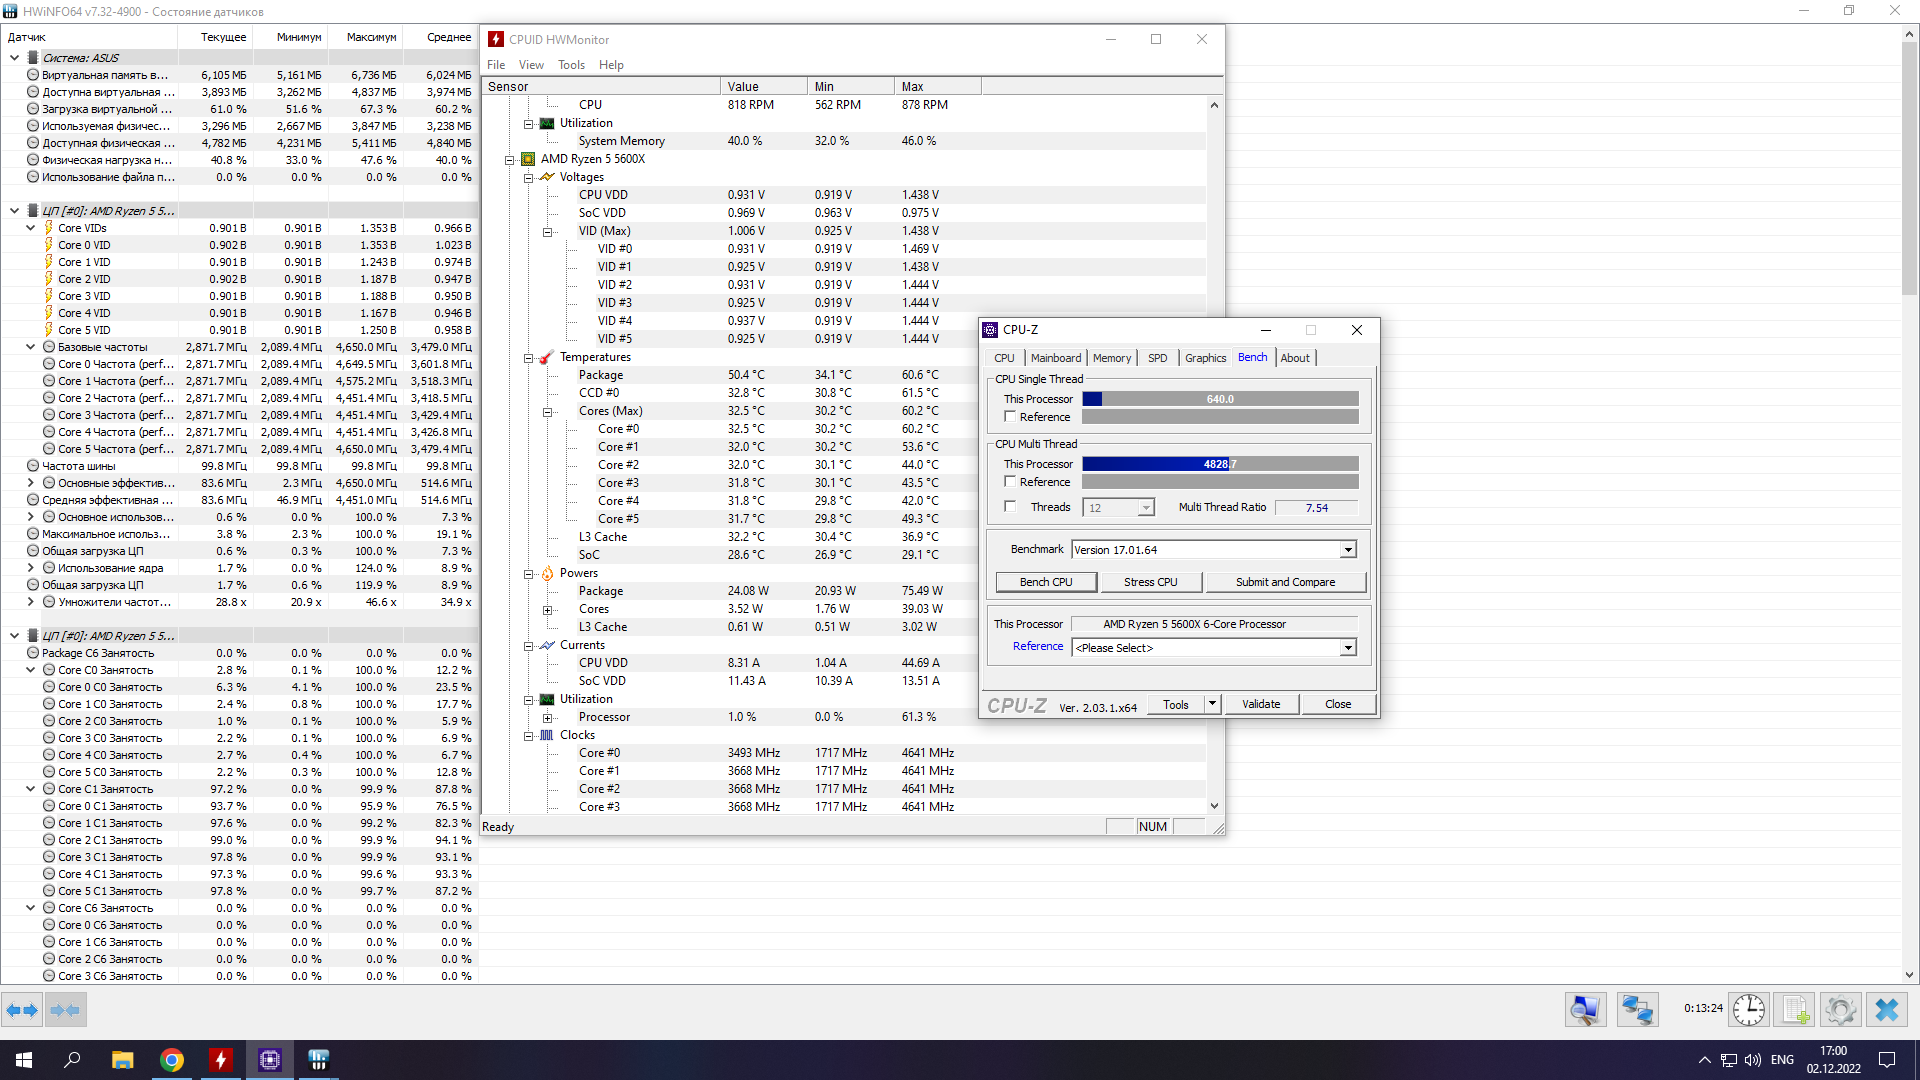1920x1080 pixels.
Task: Open the Reference processor Please Select dropdown
Action: (1348, 648)
